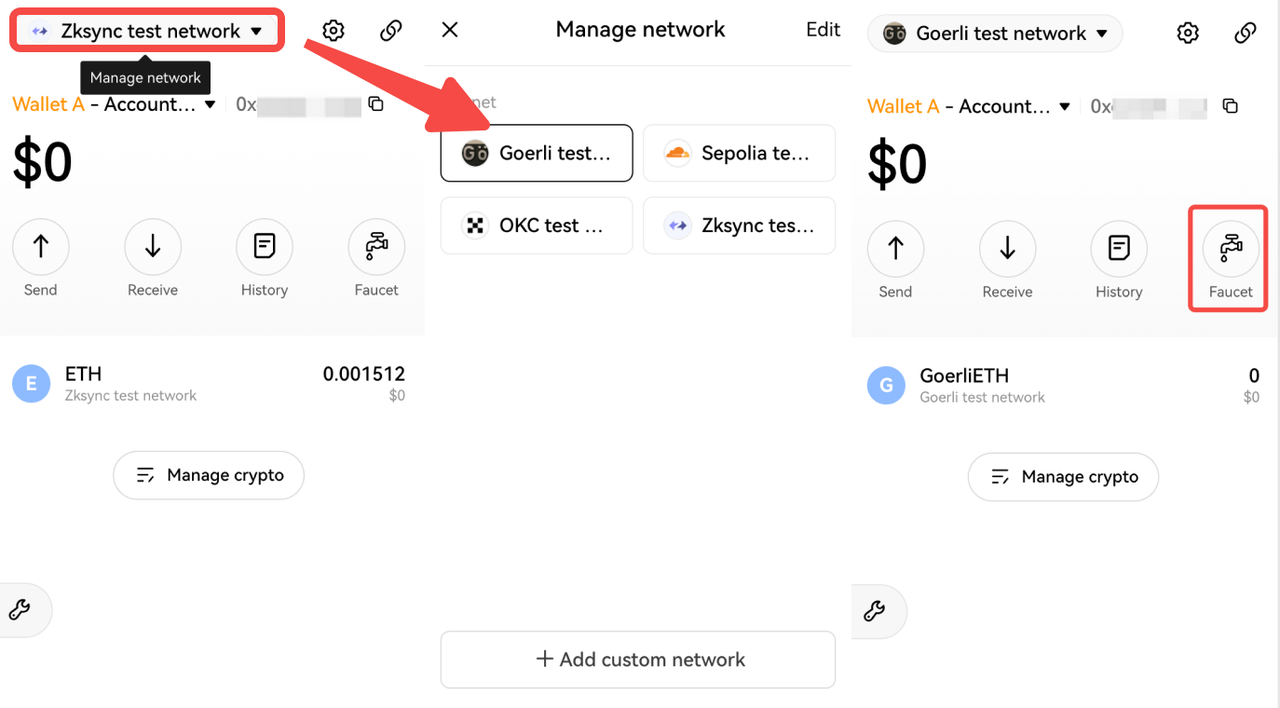Viewport: 1280px width, 708px height.
Task: Click link icon beside Goerli network settings
Action: [x=1245, y=33]
